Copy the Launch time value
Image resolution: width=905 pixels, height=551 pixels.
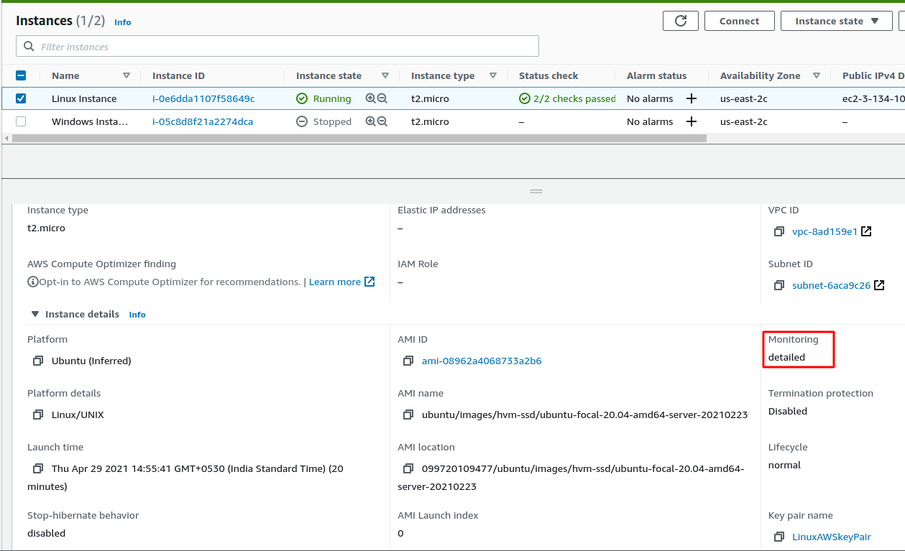[38, 468]
